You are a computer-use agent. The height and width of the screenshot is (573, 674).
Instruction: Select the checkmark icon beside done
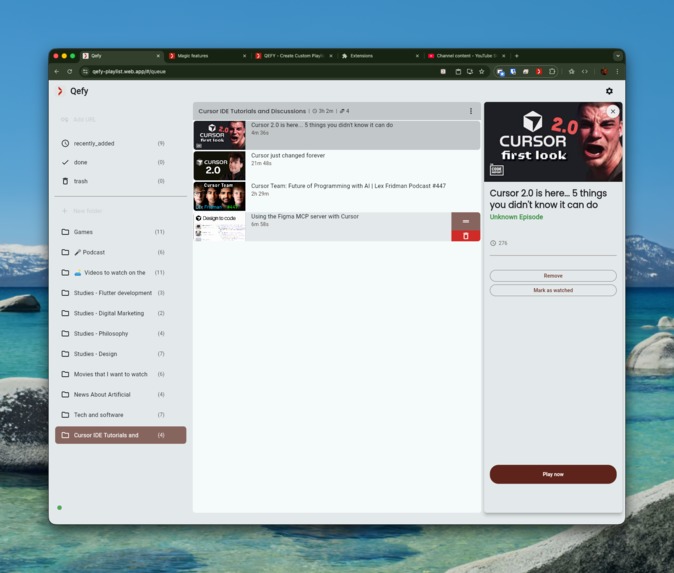[65, 162]
